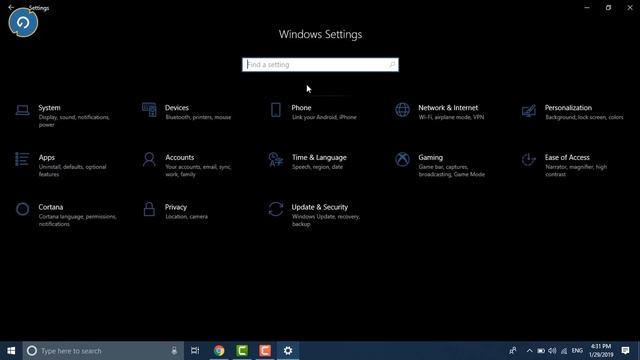Open the Personalization icon
The width and height of the screenshot is (640, 360).
point(529,111)
